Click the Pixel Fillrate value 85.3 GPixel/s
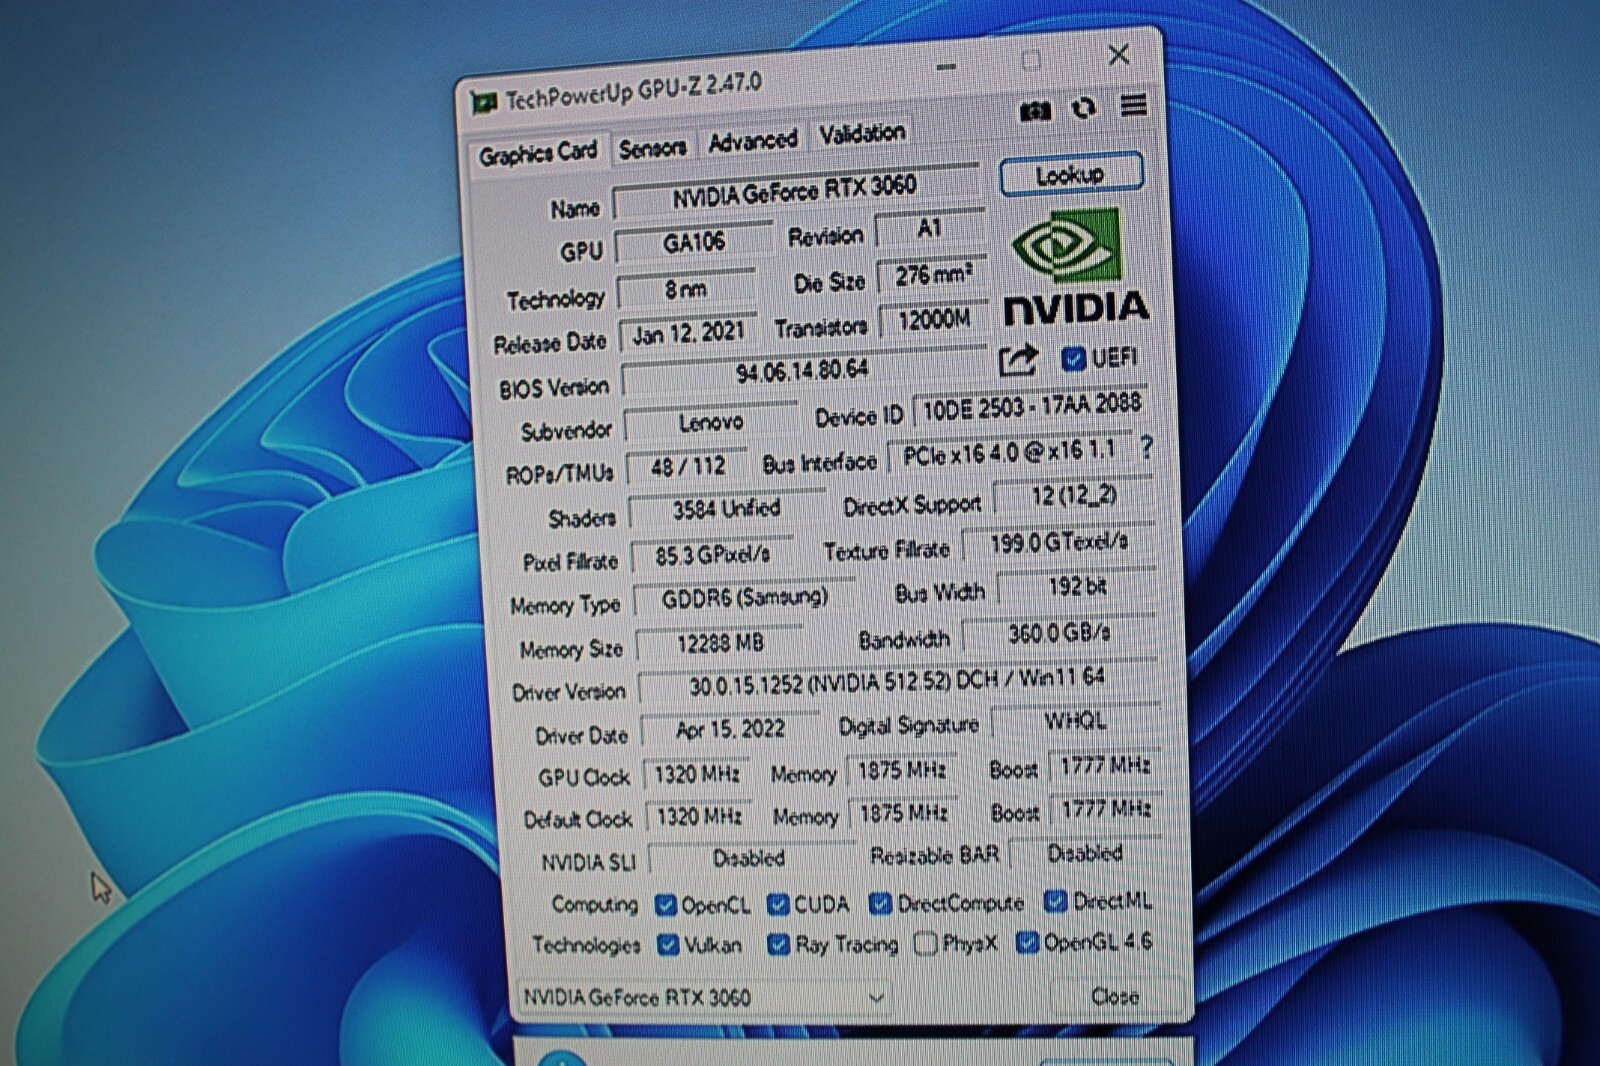 point(713,553)
